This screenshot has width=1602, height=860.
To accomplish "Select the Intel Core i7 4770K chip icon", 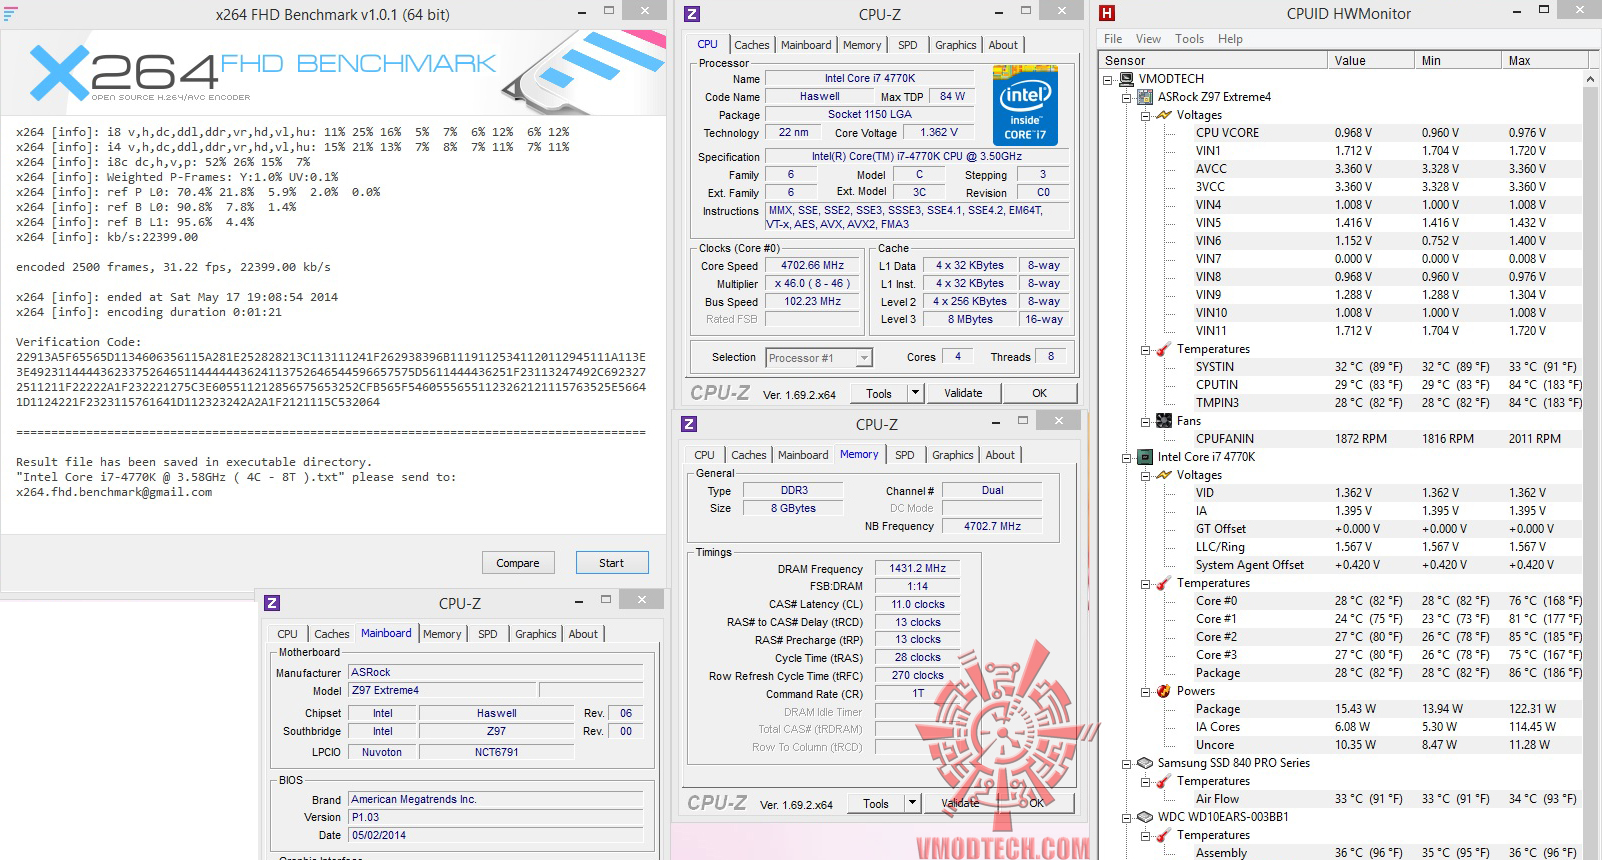I will click(x=1146, y=457).
